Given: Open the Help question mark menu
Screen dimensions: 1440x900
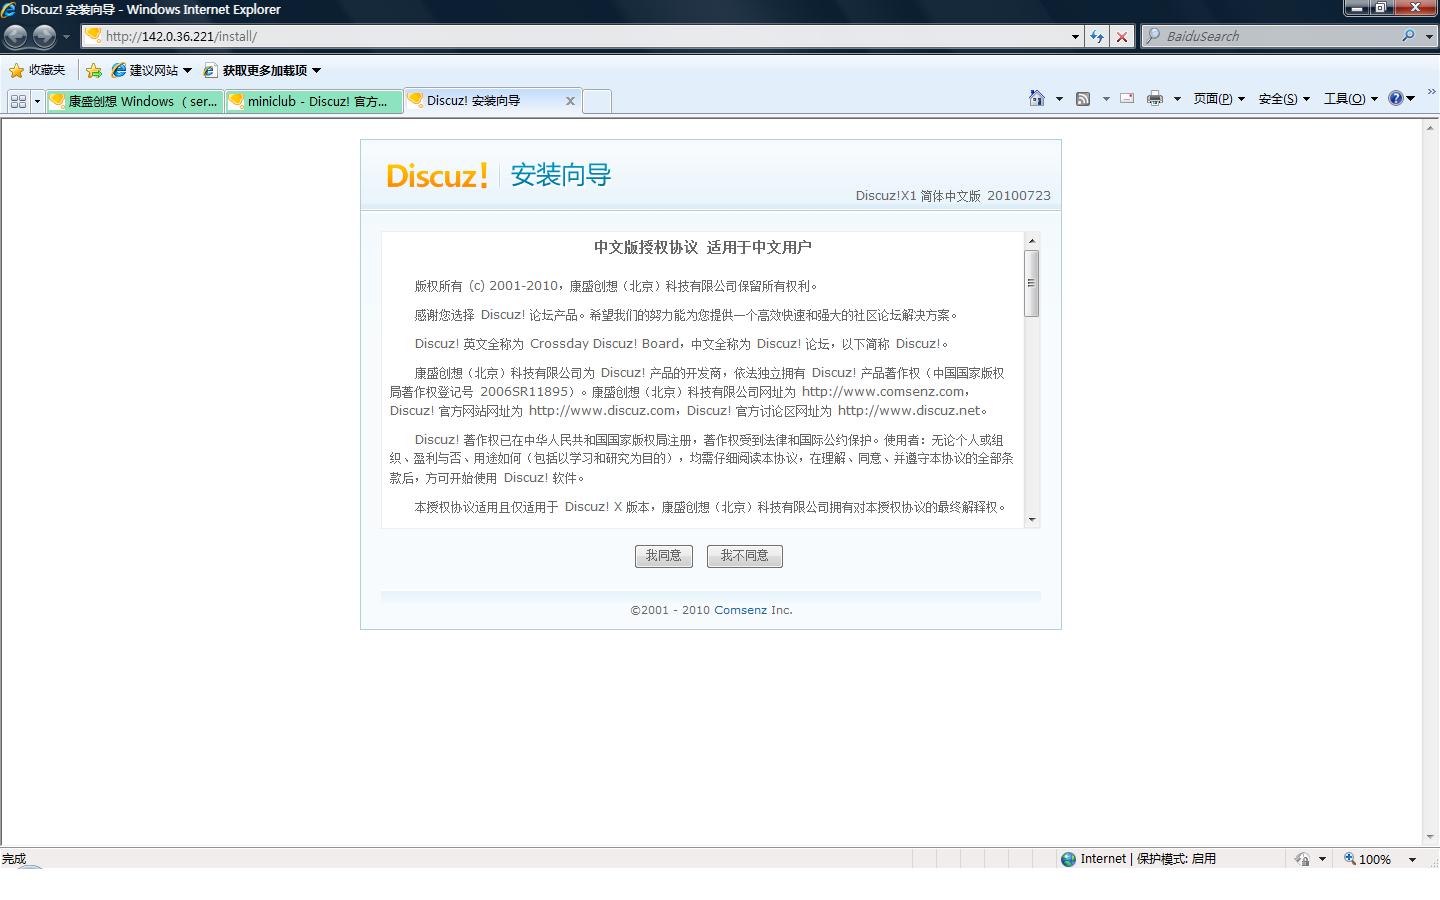Looking at the screenshot, I should [1401, 98].
